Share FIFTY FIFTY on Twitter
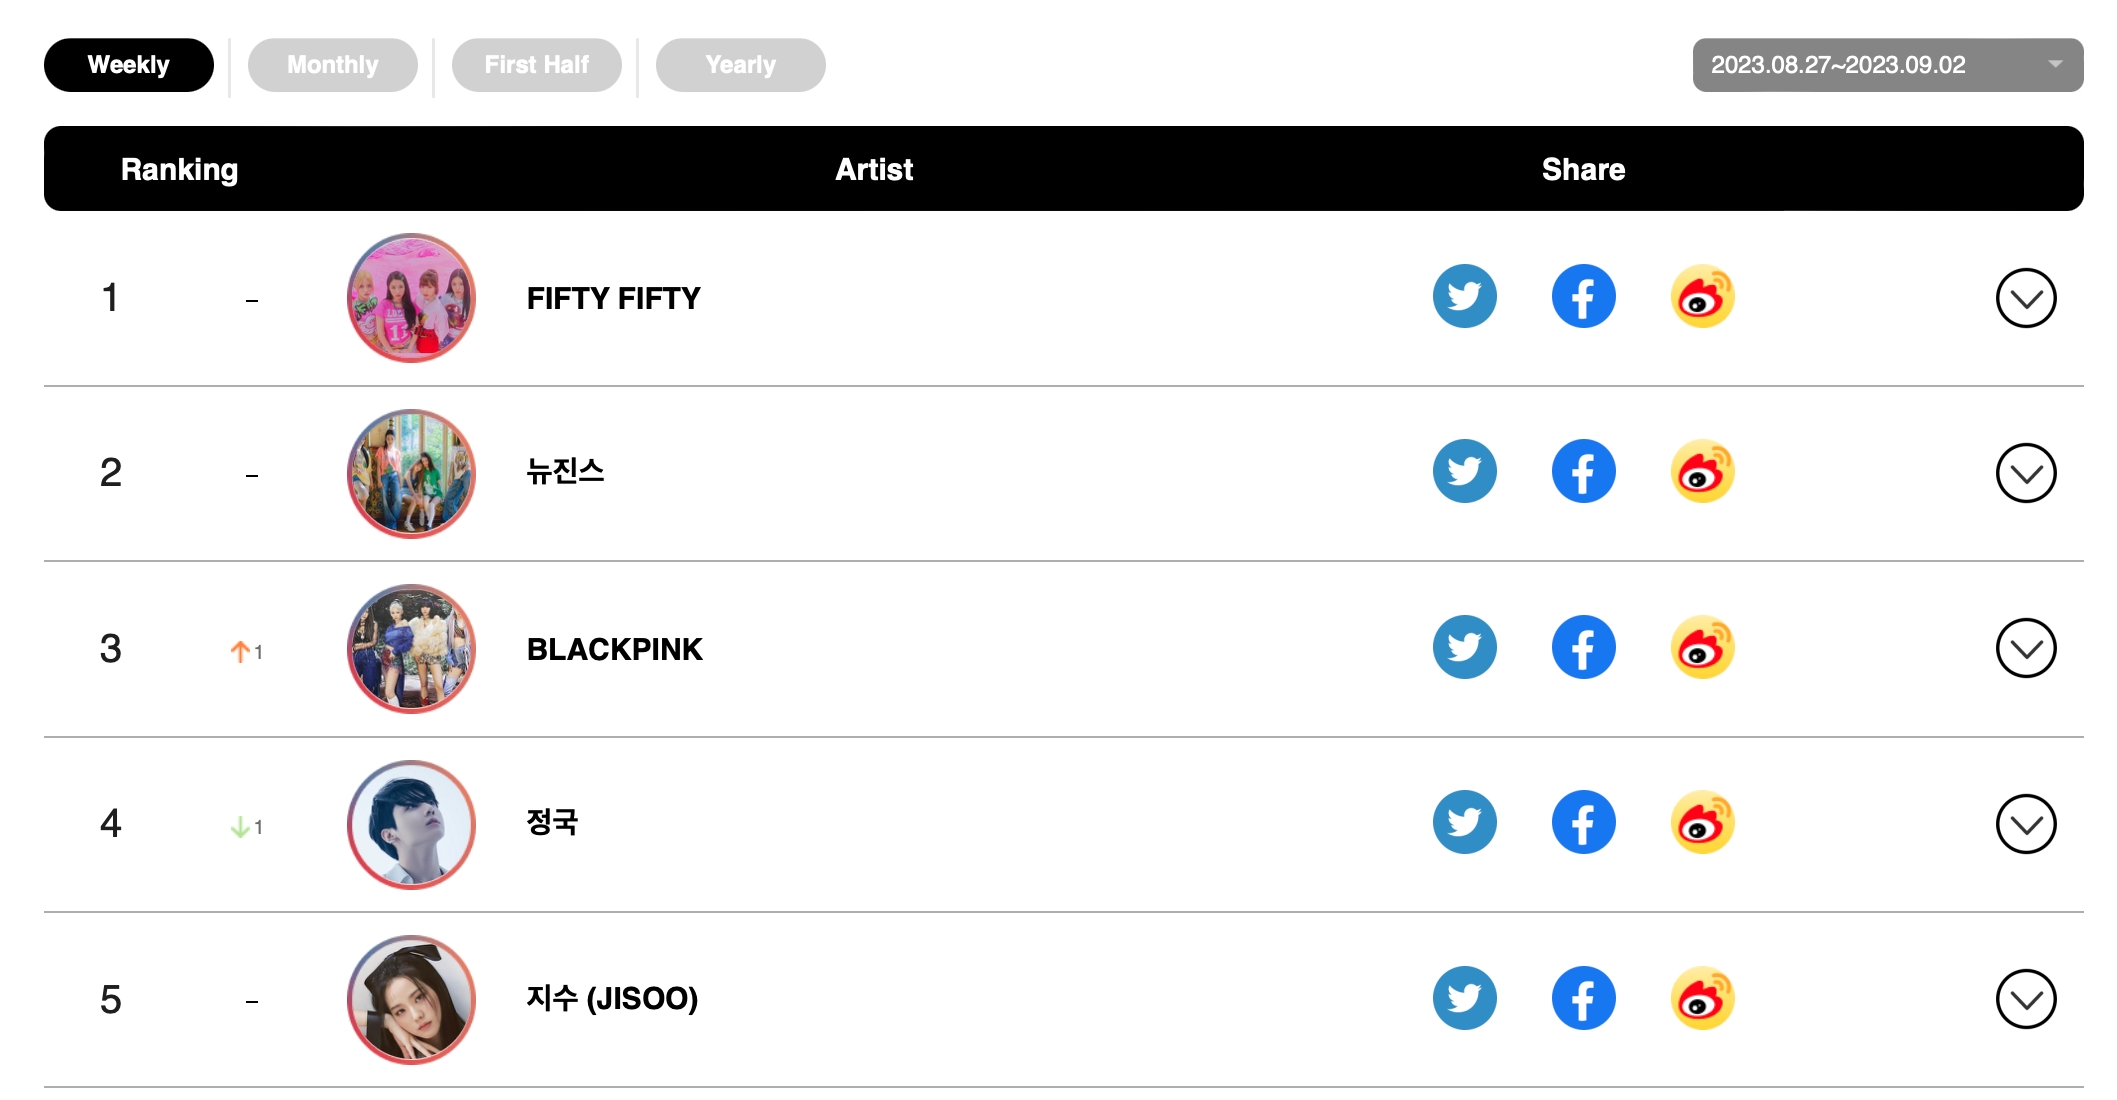Image resolution: width=2117 pixels, height=1100 pixels. [x=1464, y=297]
